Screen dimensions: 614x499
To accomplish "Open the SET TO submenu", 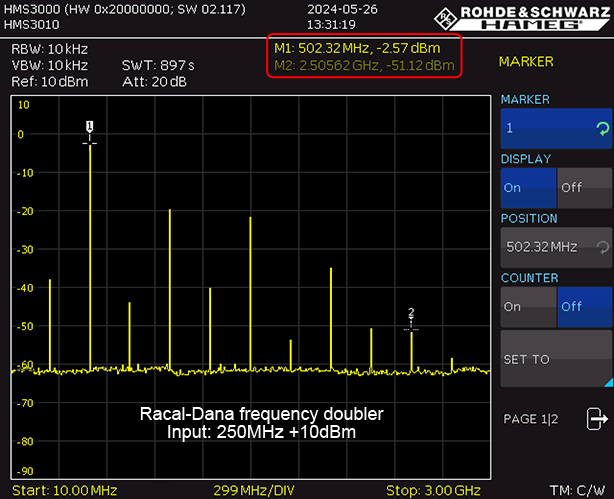I will 556,359.
